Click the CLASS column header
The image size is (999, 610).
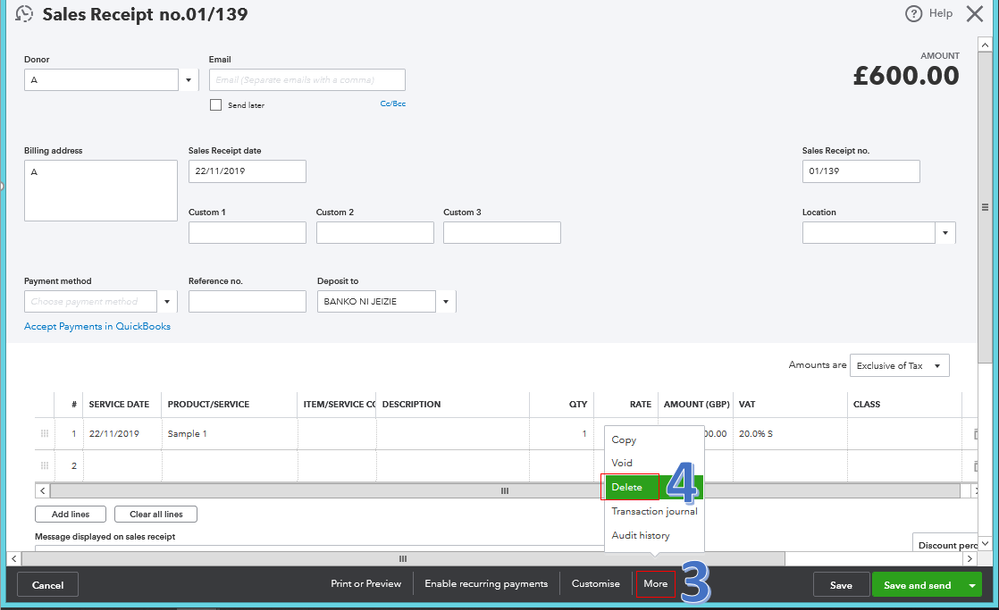[866, 404]
